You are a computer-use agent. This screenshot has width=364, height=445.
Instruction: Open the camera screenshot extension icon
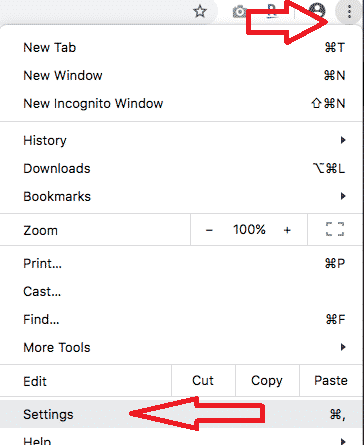point(239,12)
